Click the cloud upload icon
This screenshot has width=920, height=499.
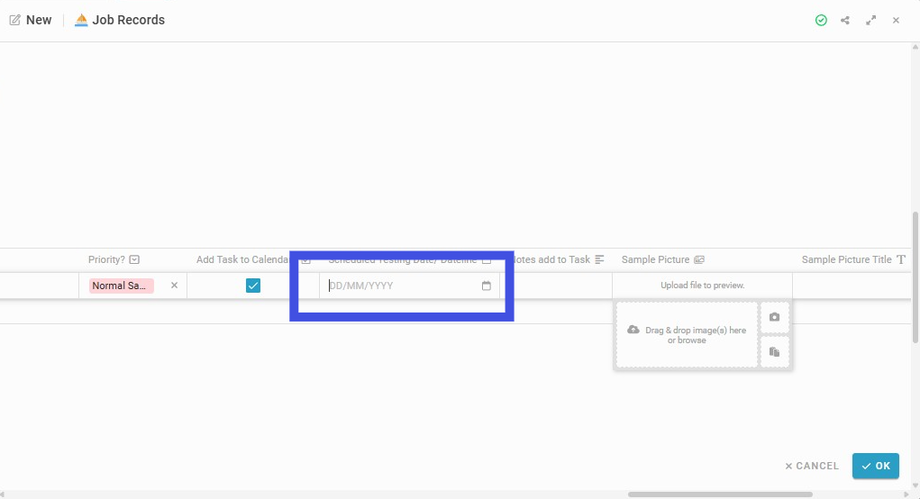[633, 329]
